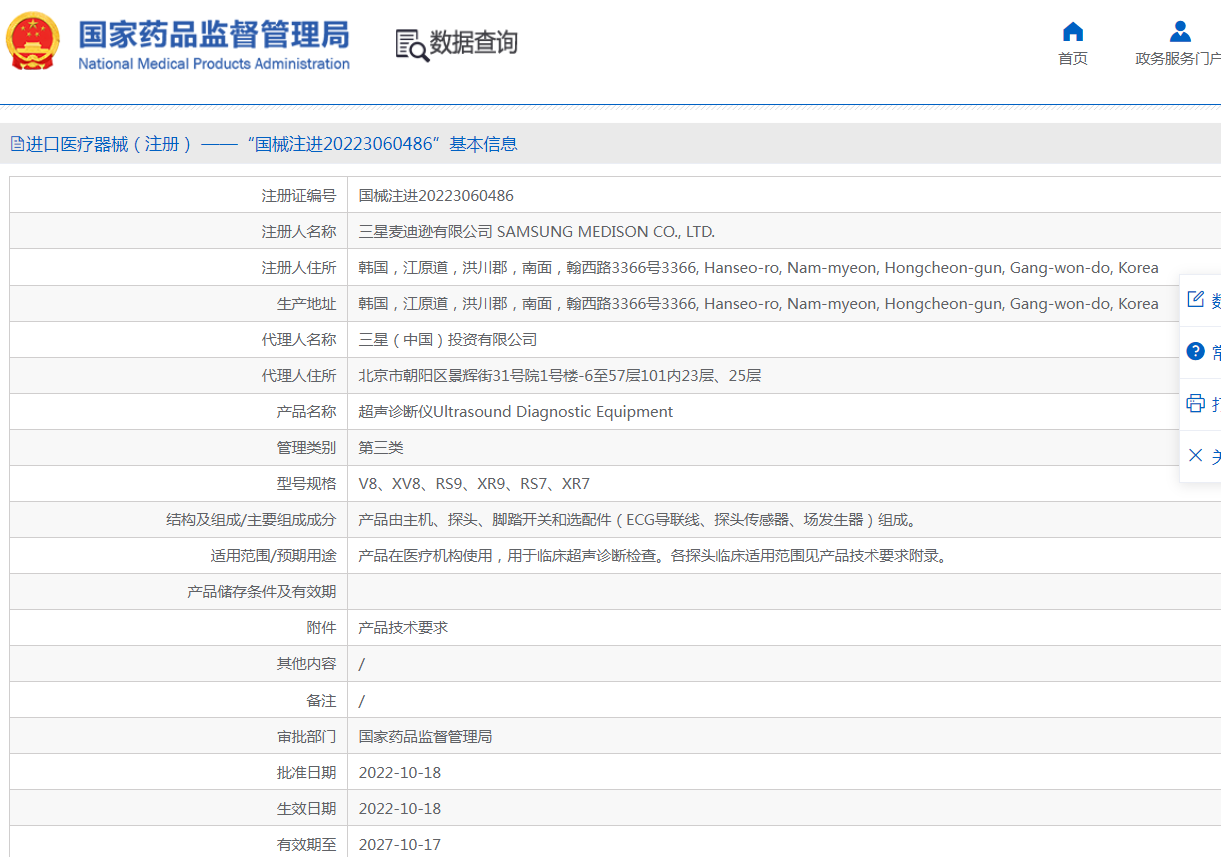Click the document icon before 进口医疗器械
The image size is (1221, 857).
[x=17, y=144]
